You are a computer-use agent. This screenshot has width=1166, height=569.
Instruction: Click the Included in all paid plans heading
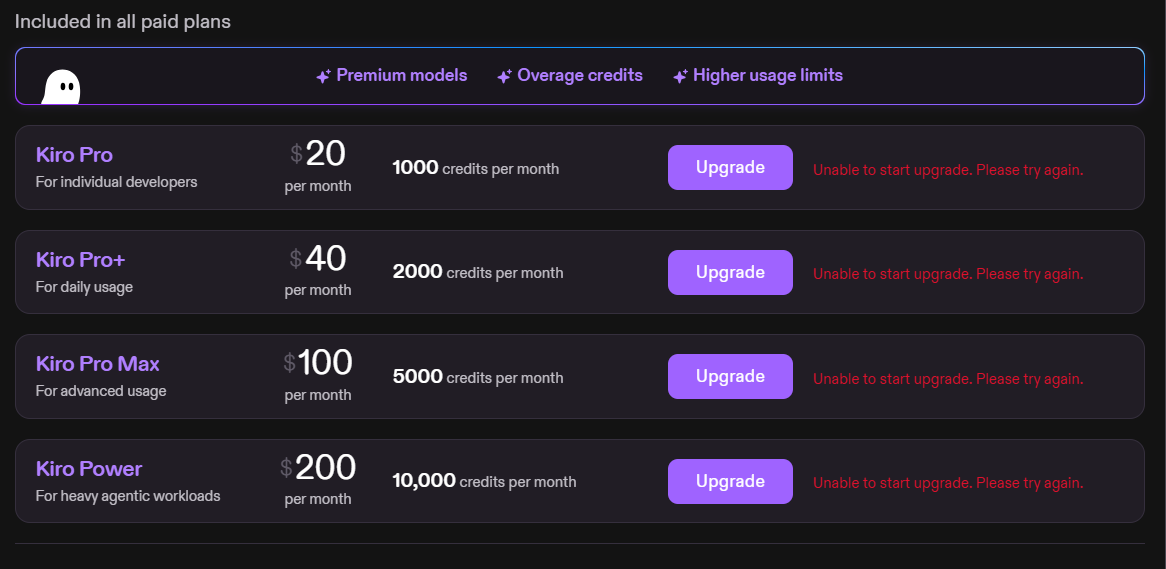[x=123, y=22]
